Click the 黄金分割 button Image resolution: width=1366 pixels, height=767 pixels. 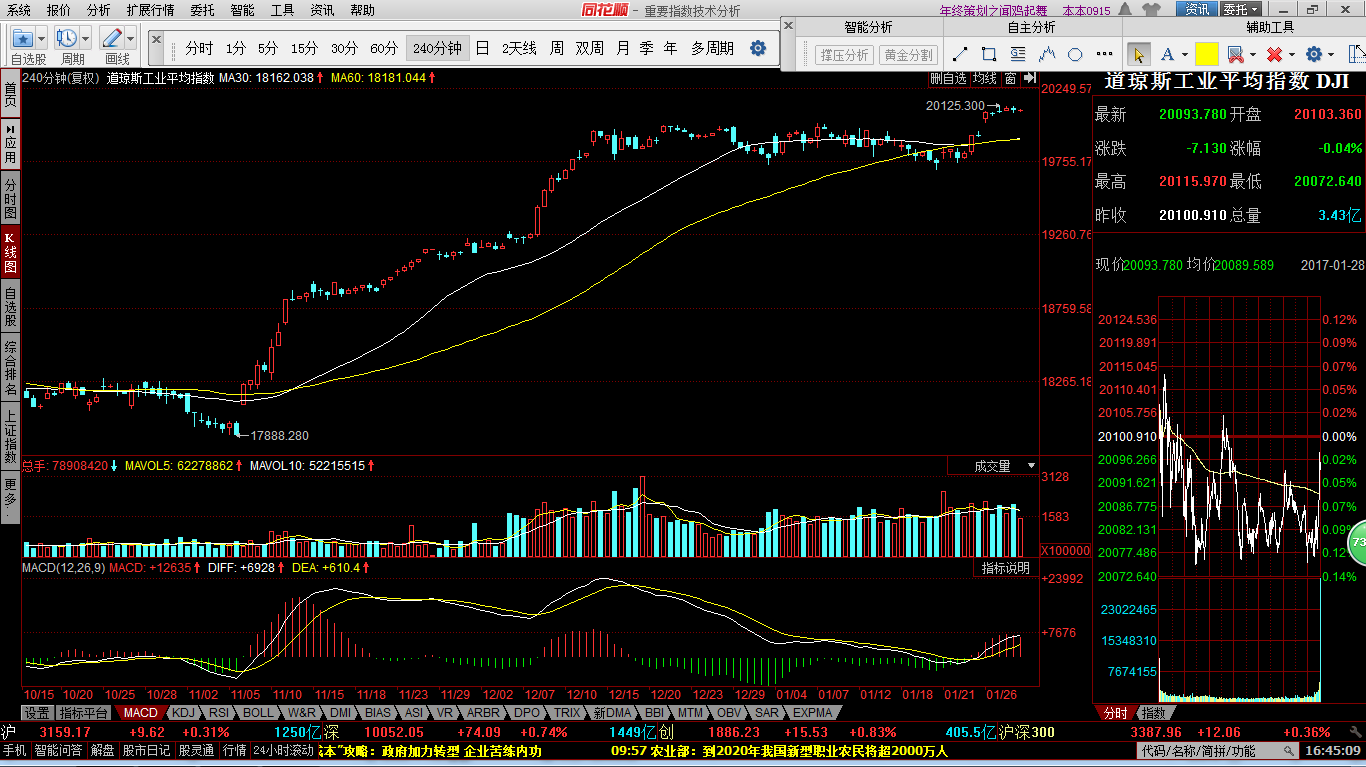[908, 55]
